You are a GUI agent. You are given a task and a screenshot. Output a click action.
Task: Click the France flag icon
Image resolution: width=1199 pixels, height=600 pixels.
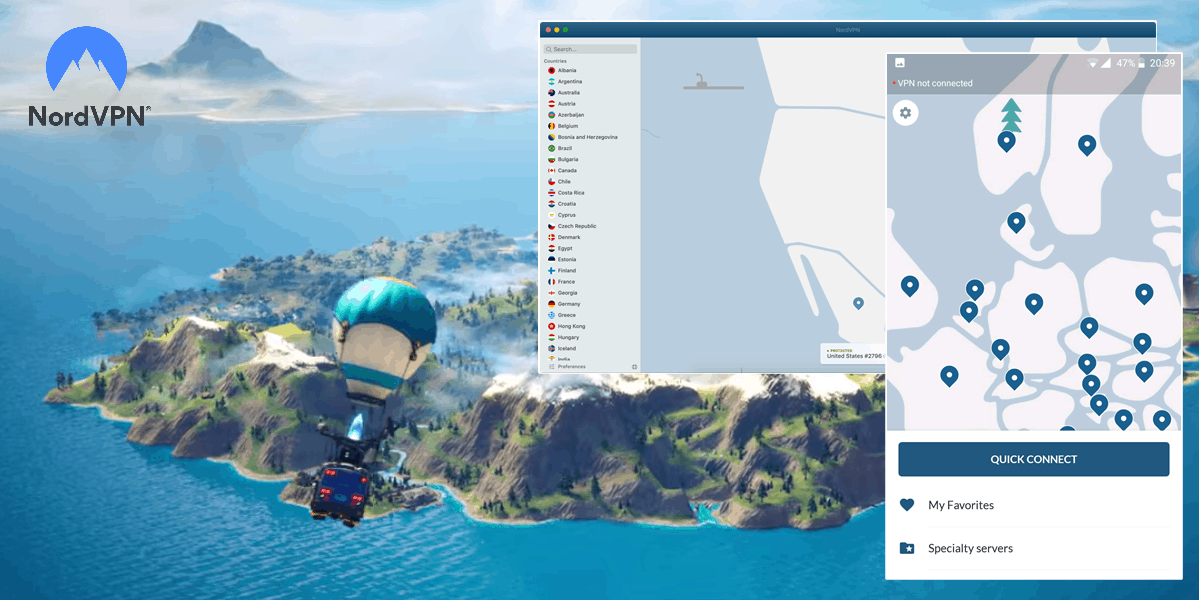click(x=551, y=281)
